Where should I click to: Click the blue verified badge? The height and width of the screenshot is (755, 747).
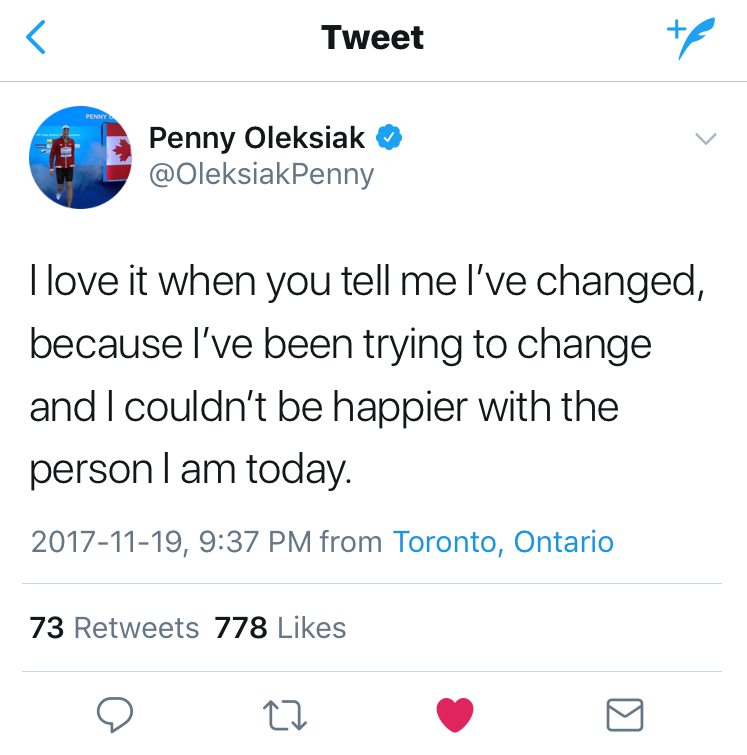tap(390, 138)
